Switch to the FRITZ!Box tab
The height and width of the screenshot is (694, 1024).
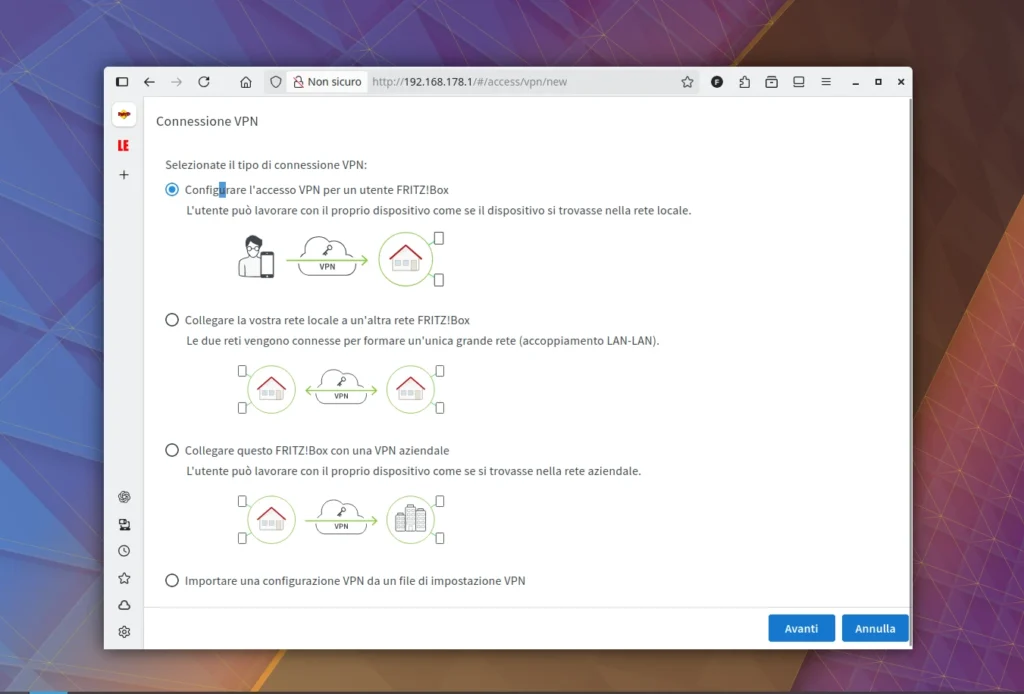(123, 114)
